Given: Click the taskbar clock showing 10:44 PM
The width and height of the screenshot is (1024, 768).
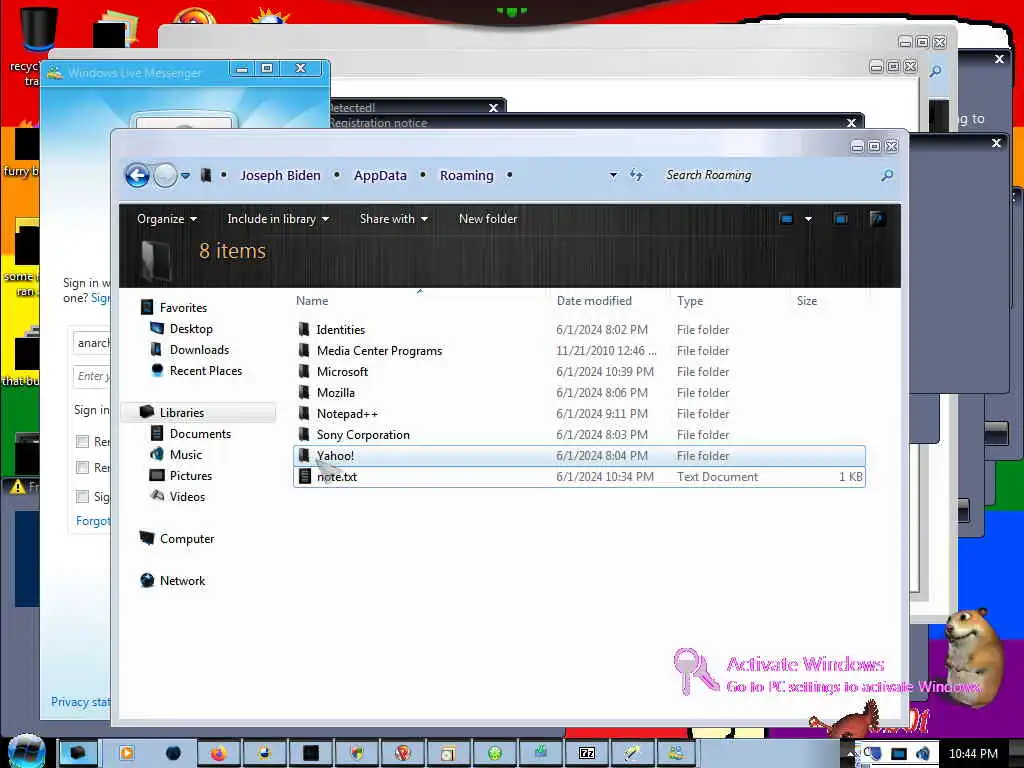Looking at the screenshot, I should coord(973,754).
